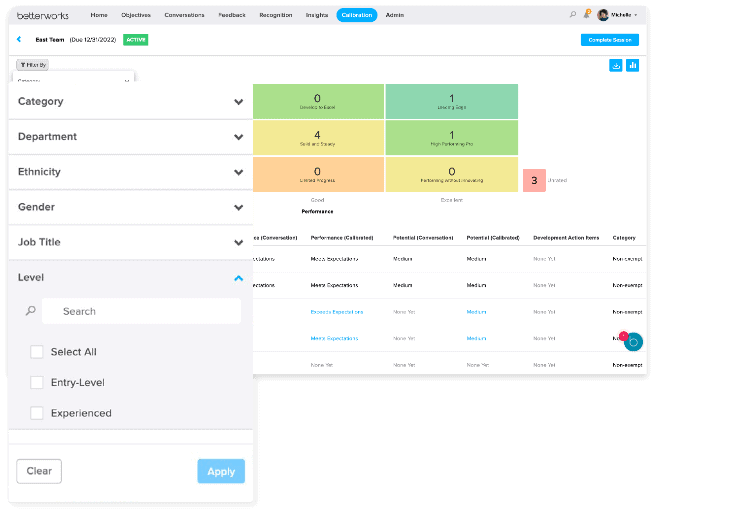This screenshot has height=514, width=731.
Task: Click the green top-left nine-box cell showing 0
Action: pyautogui.click(x=318, y=102)
